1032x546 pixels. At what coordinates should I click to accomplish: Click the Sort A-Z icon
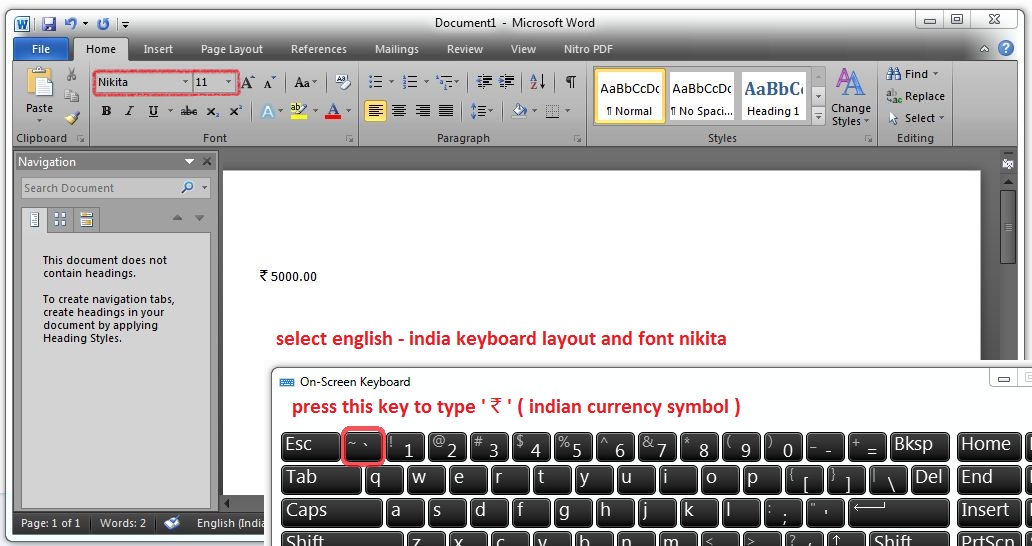point(537,82)
